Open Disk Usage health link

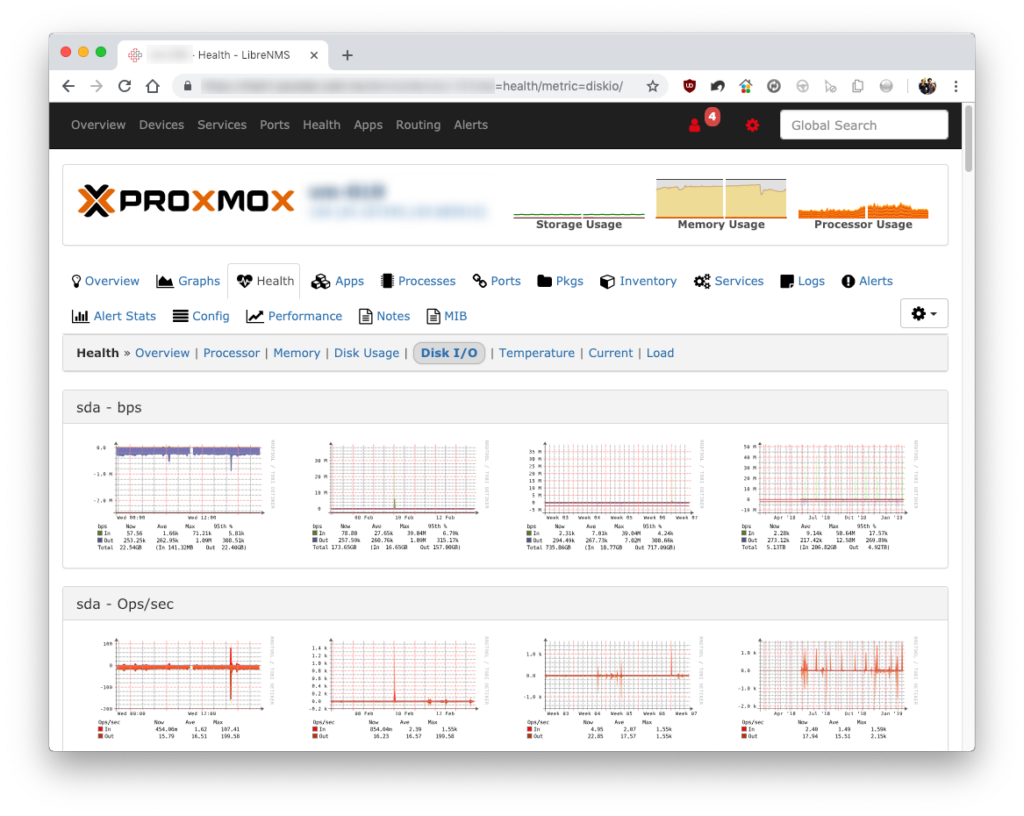366,353
